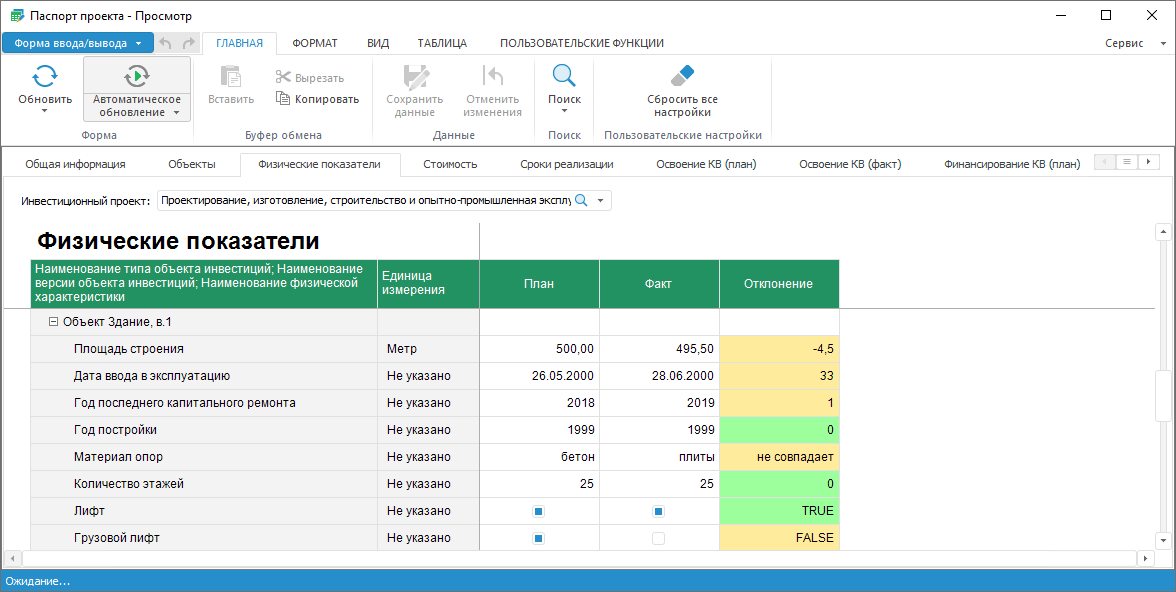Click the undo arrow in title toolbar
The image size is (1176, 592).
pyautogui.click(x=166, y=43)
